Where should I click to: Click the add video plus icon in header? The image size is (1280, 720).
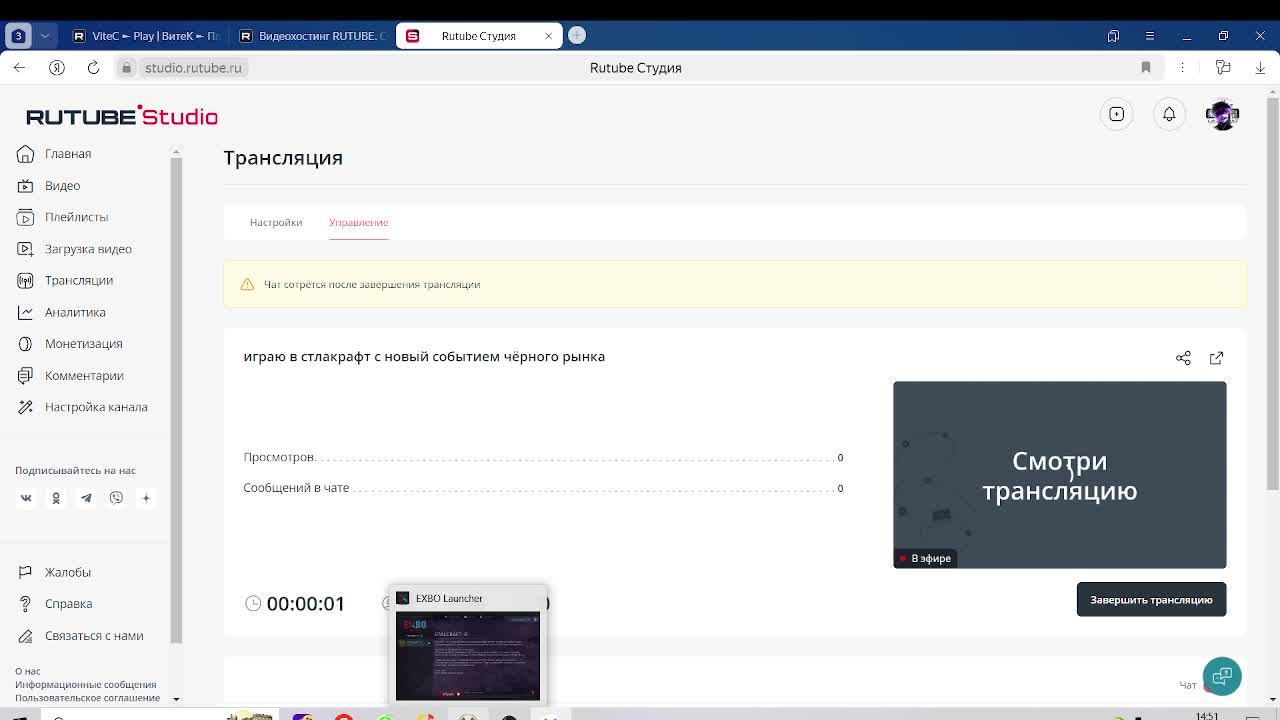tap(1116, 115)
